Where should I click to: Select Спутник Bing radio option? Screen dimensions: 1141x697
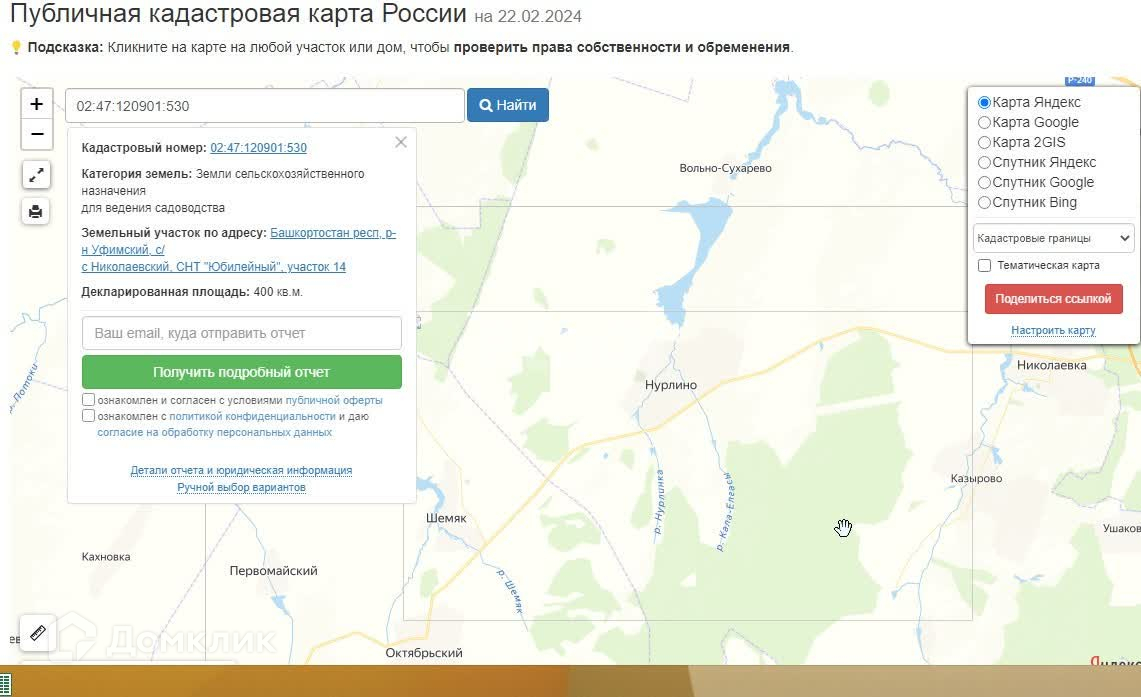click(x=985, y=202)
